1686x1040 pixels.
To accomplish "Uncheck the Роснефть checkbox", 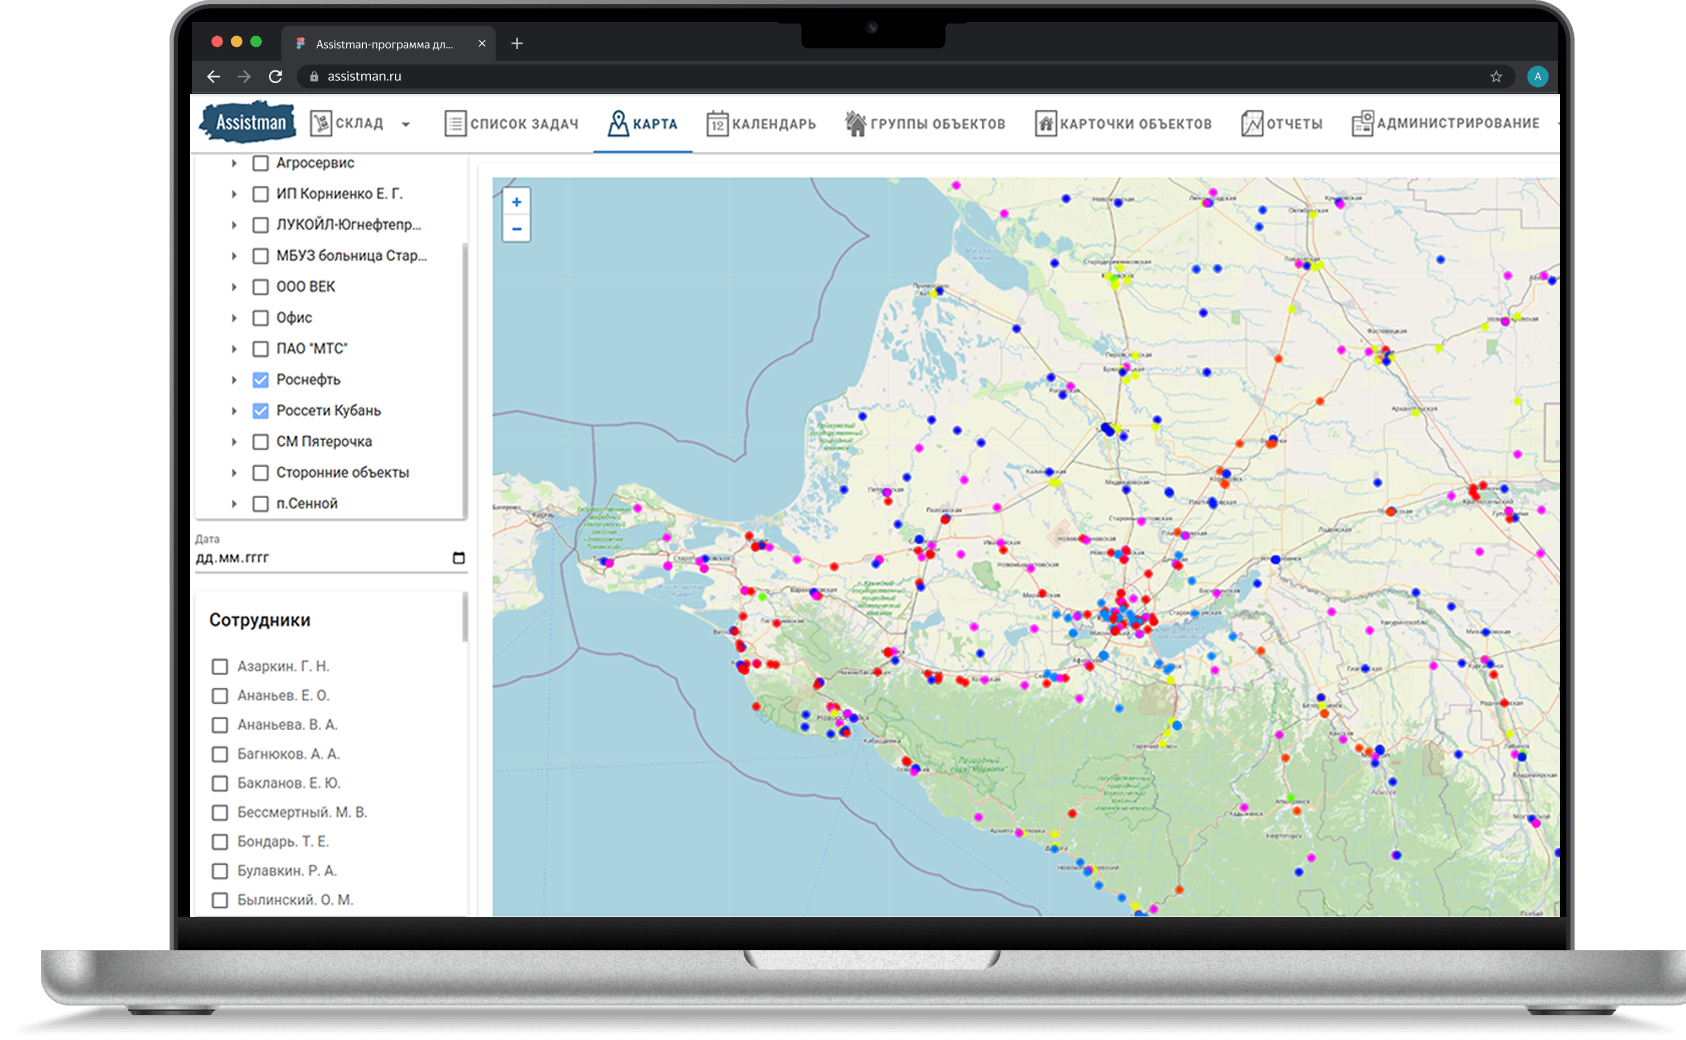I will pyautogui.click(x=261, y=380).
